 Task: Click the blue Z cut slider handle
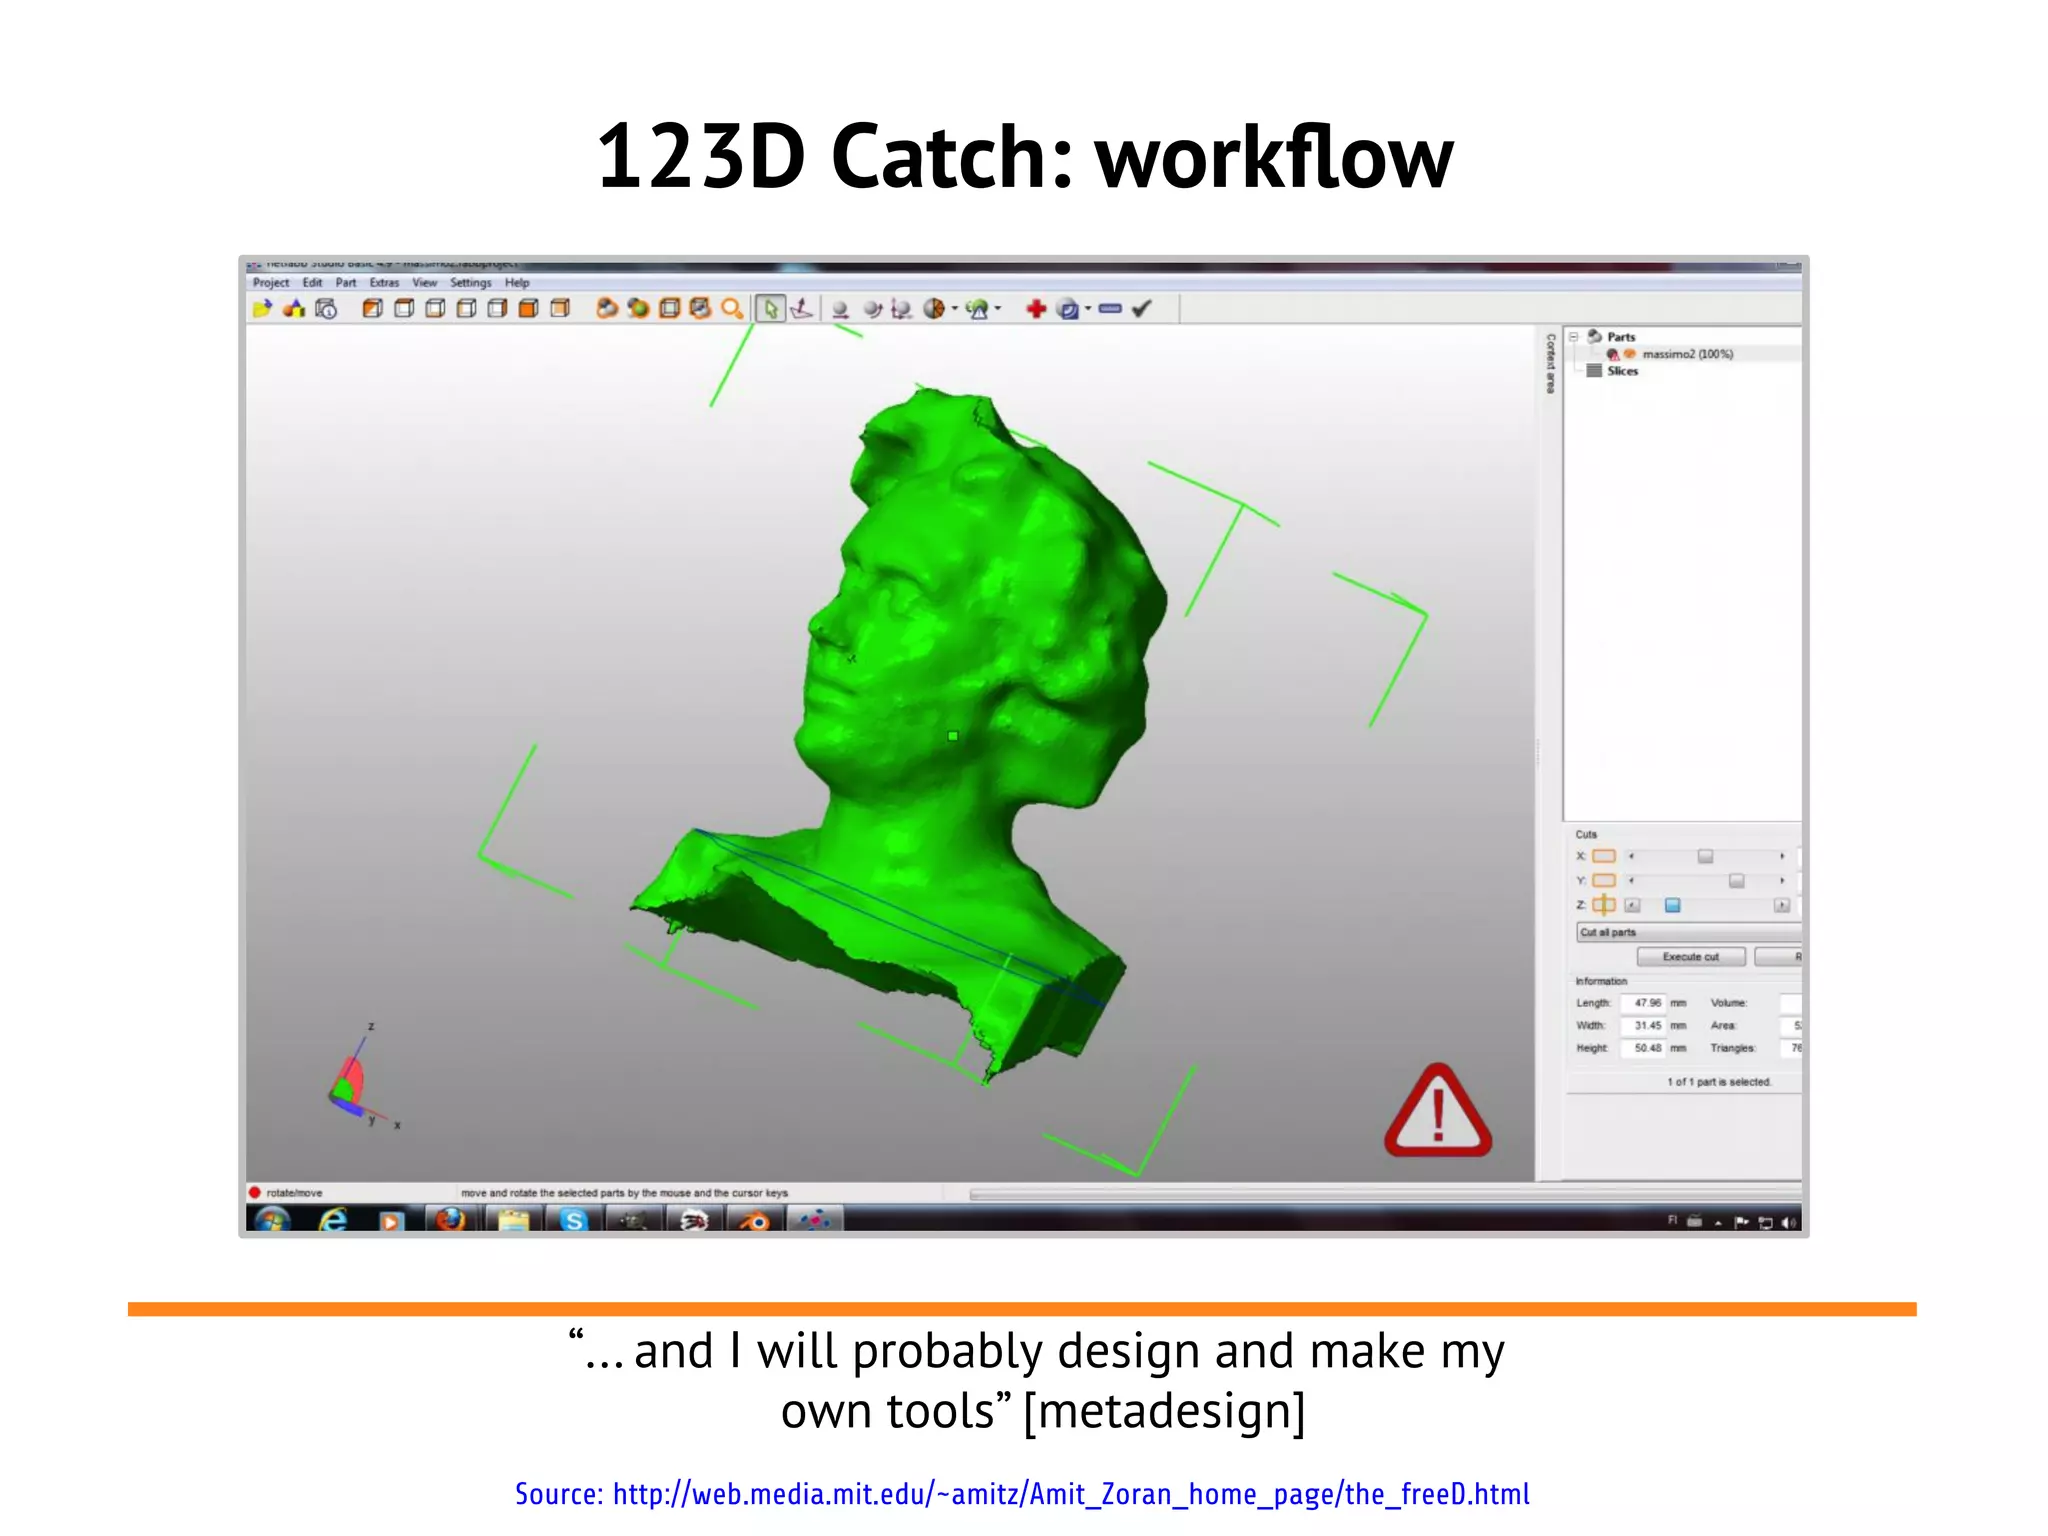1672,905
